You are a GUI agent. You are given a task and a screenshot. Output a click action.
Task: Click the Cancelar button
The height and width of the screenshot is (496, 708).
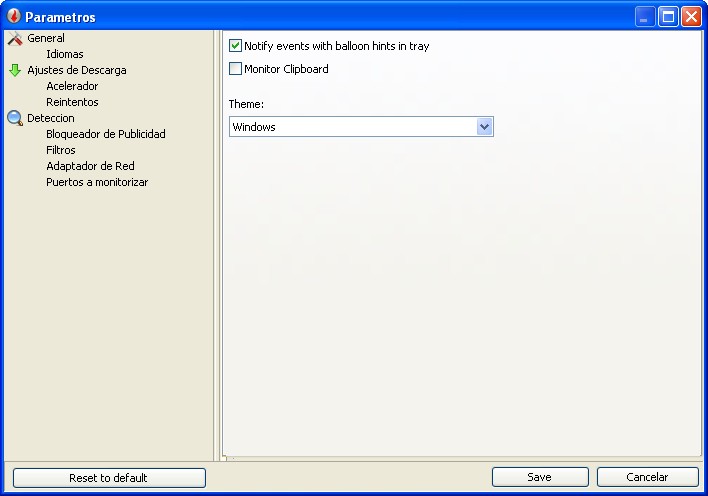tap(647, 477)
